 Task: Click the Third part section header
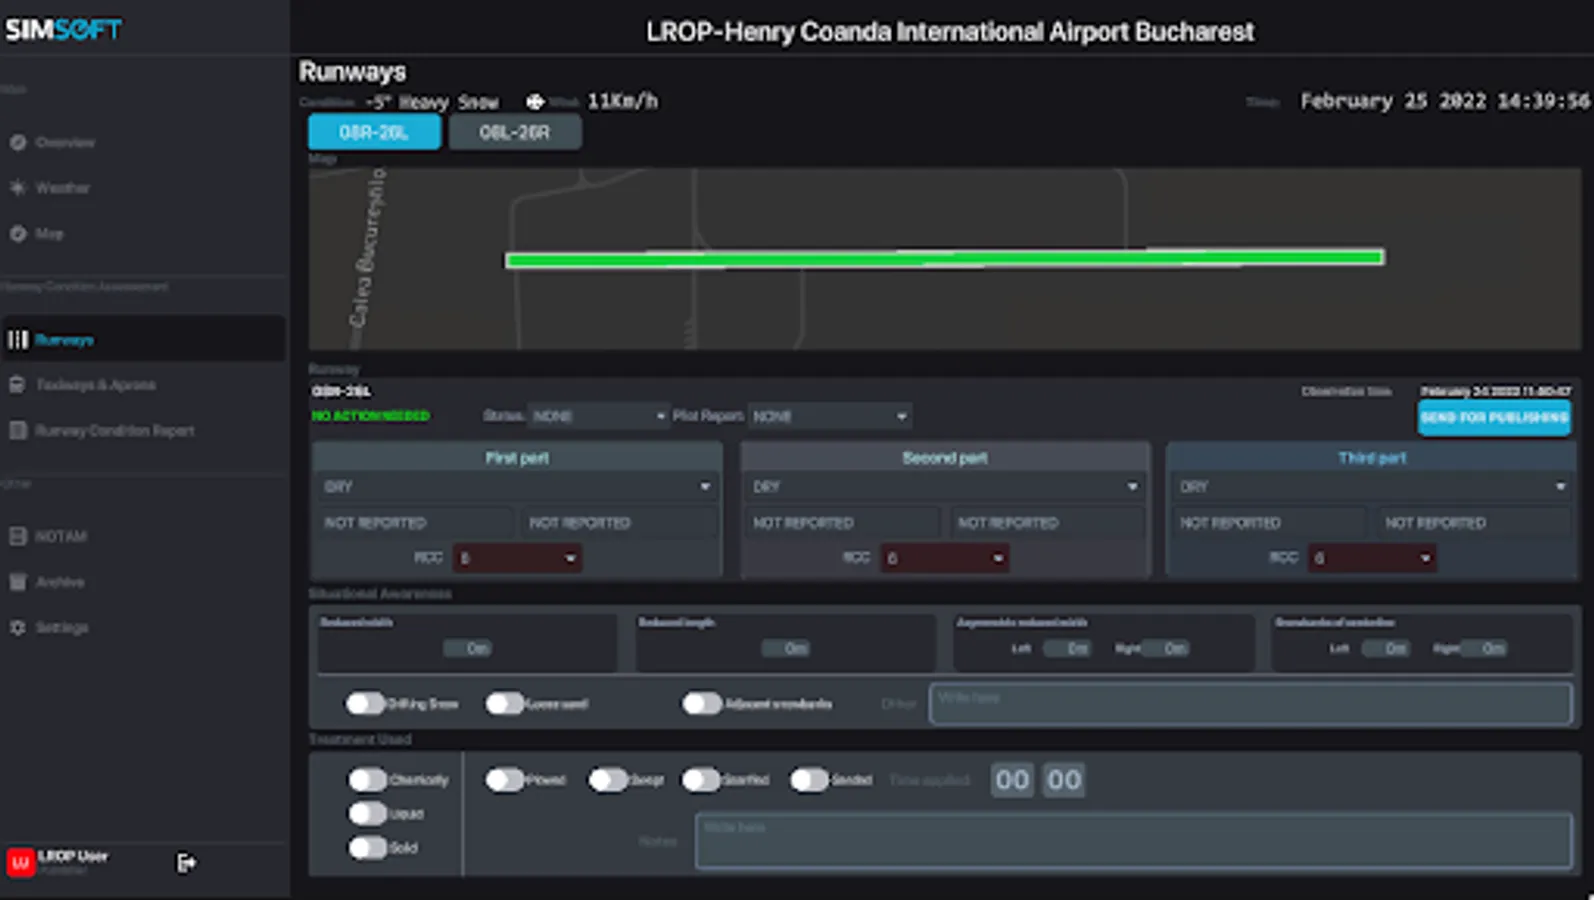click(x=1372, y=458)
